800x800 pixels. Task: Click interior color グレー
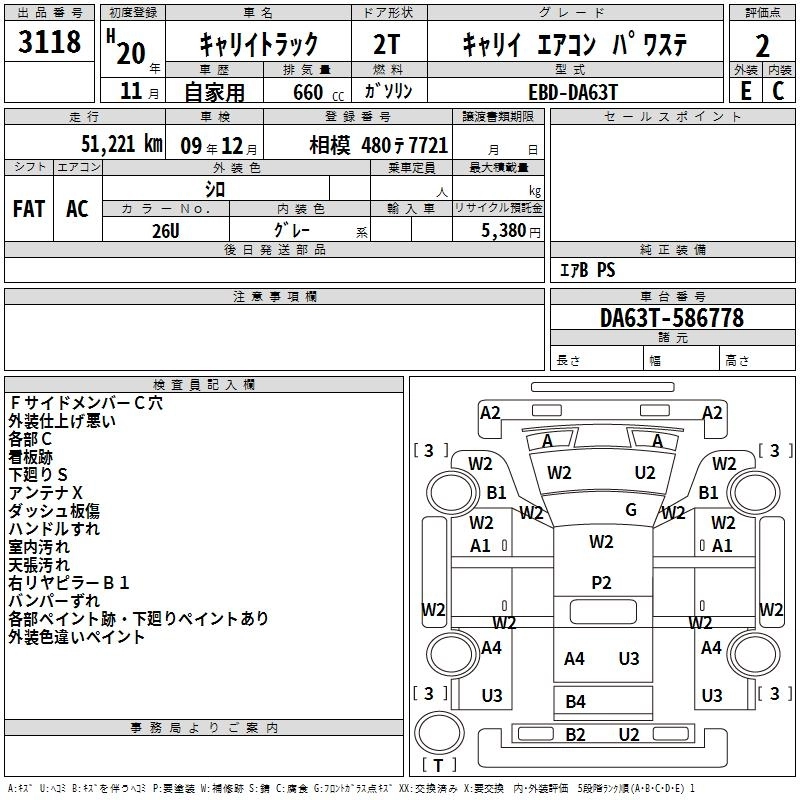pos(292,230)
